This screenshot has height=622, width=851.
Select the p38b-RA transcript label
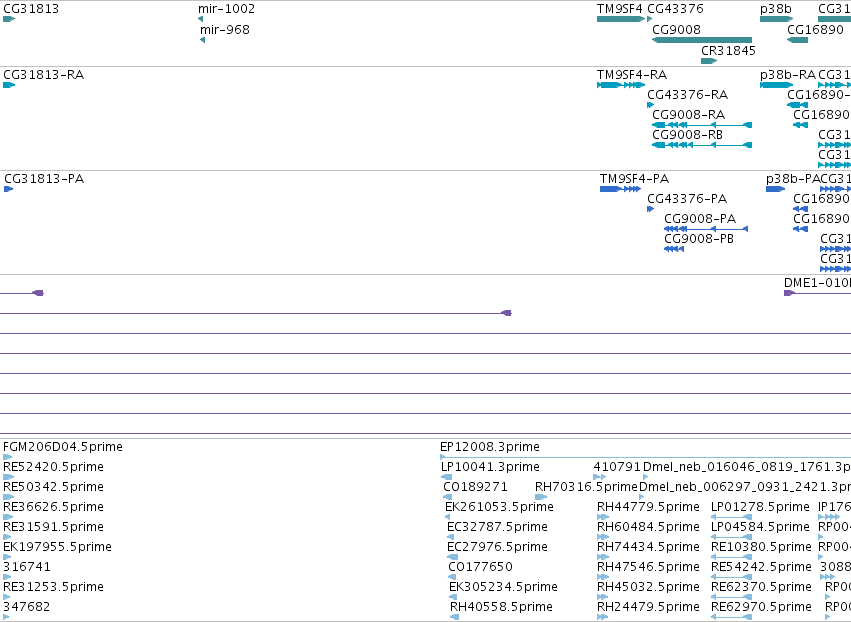(788, 74)
